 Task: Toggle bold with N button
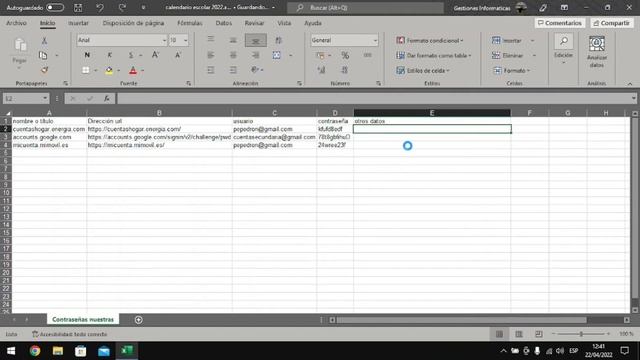coord(87,55)
